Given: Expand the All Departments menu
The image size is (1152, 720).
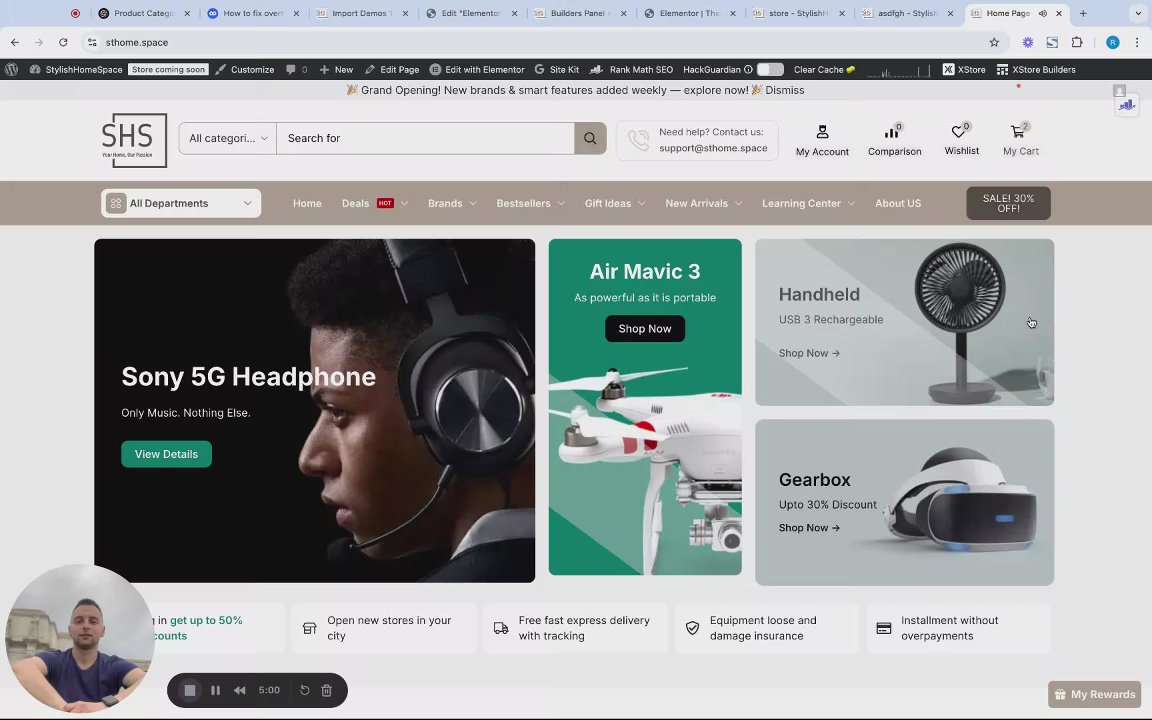Looking at the screenshot, I should click(x=181, y=204).
